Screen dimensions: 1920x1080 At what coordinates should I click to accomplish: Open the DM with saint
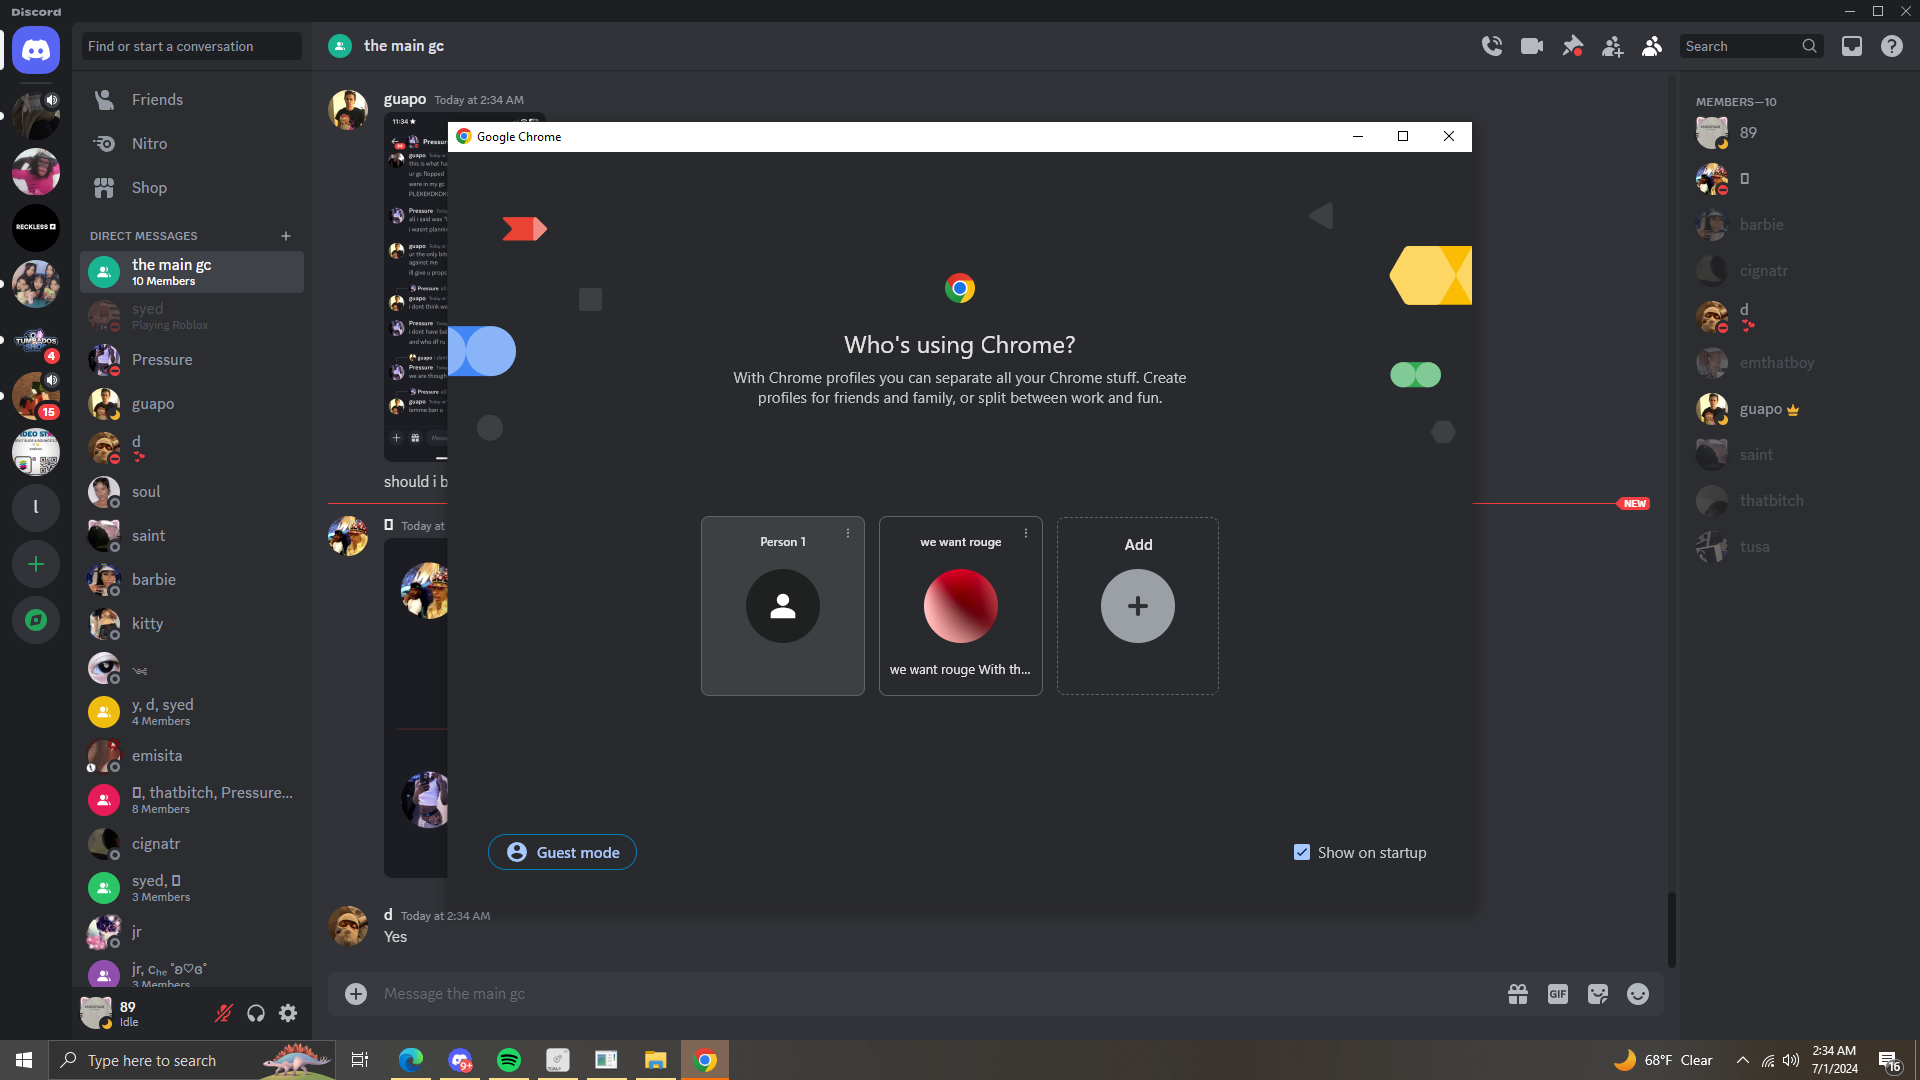tap(192, 536)
